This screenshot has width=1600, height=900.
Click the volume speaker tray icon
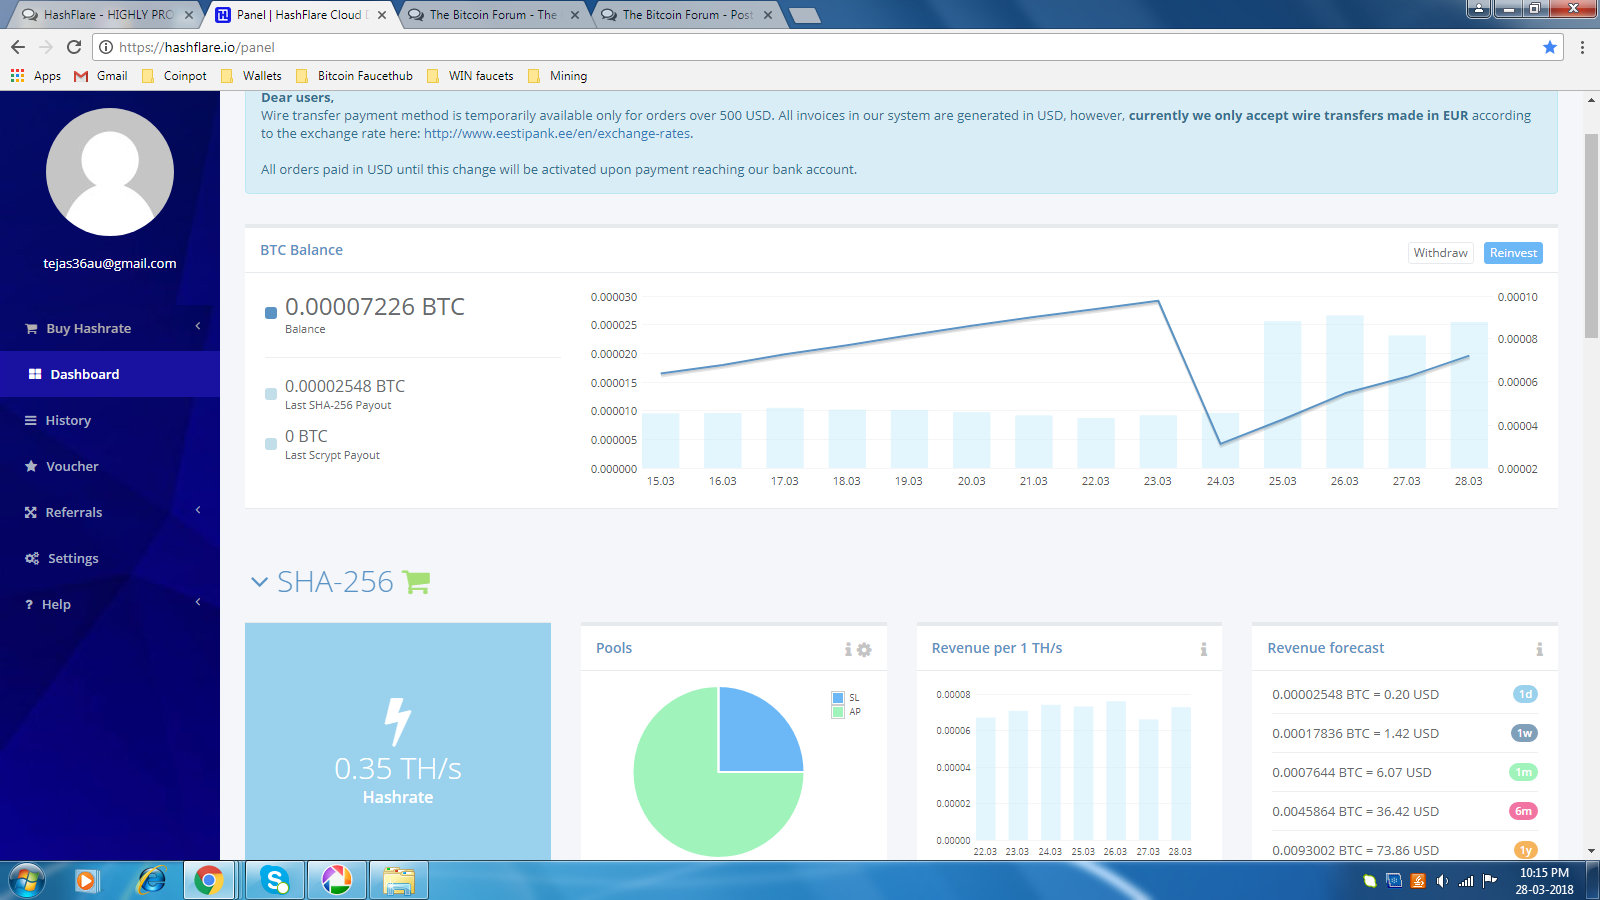[1441, 881]
